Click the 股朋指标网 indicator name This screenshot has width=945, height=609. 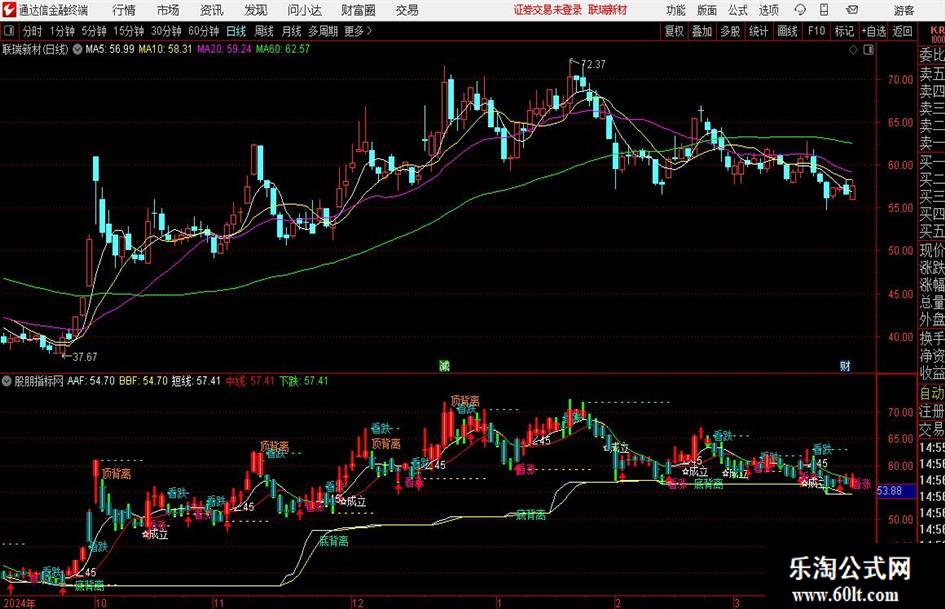[39, 381]
